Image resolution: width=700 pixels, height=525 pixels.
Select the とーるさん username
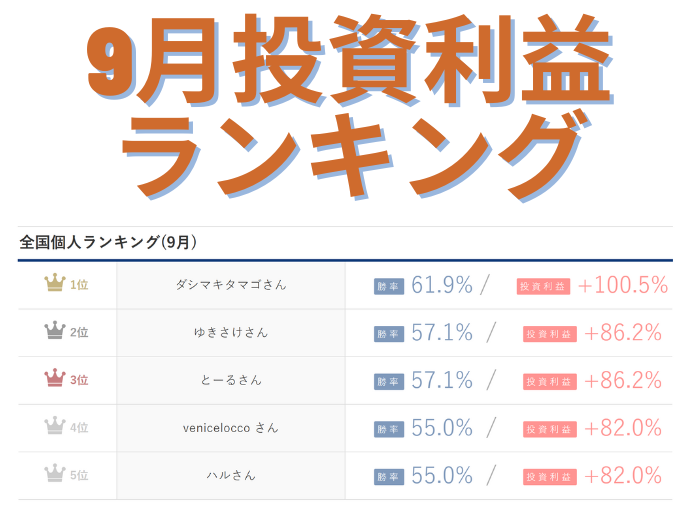231,380
